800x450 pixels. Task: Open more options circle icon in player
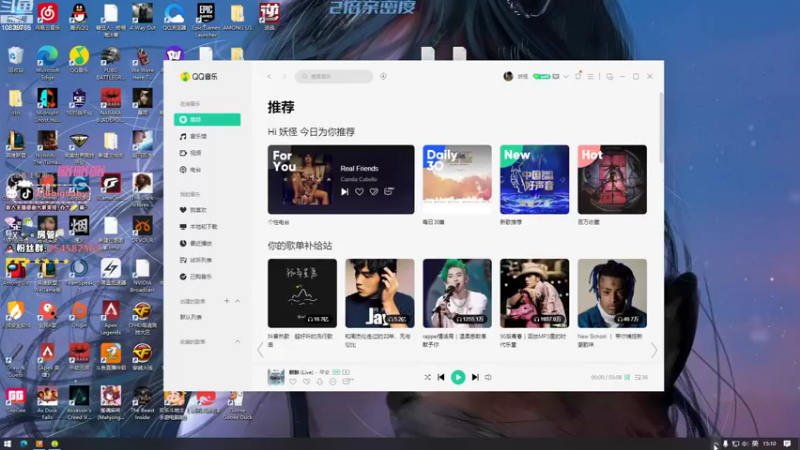pyautogui.click(x=333, y=382)
